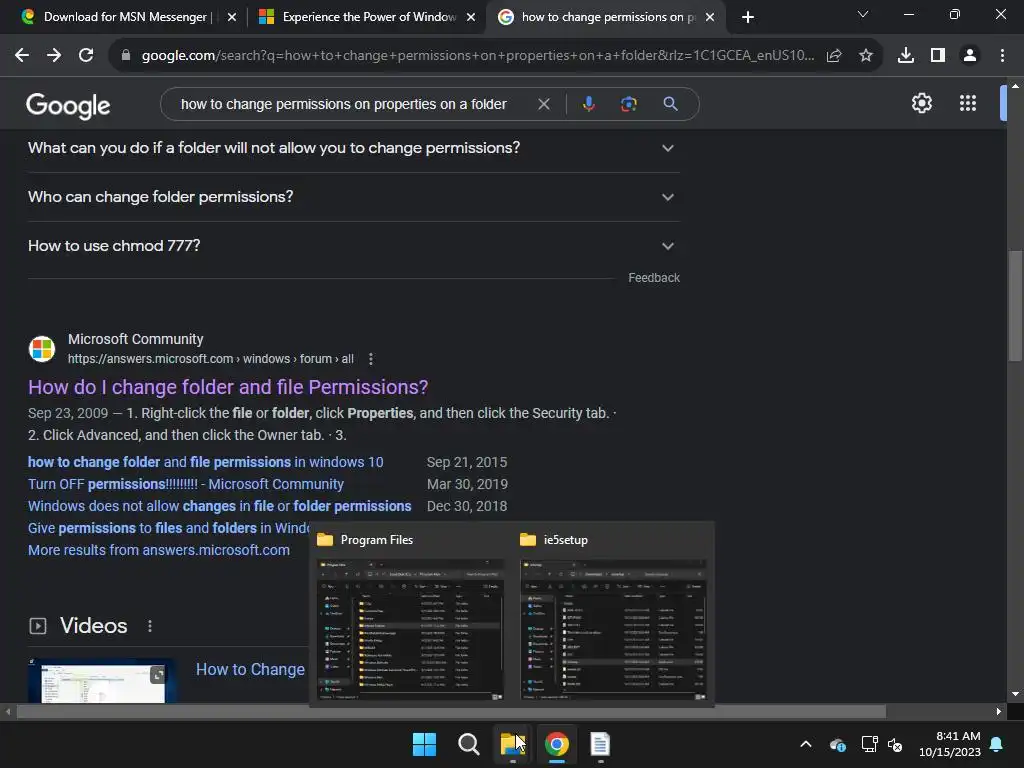Close the Experience the Power of Windows tab
Screen dimensions: 1024x768
click(471, 17)
